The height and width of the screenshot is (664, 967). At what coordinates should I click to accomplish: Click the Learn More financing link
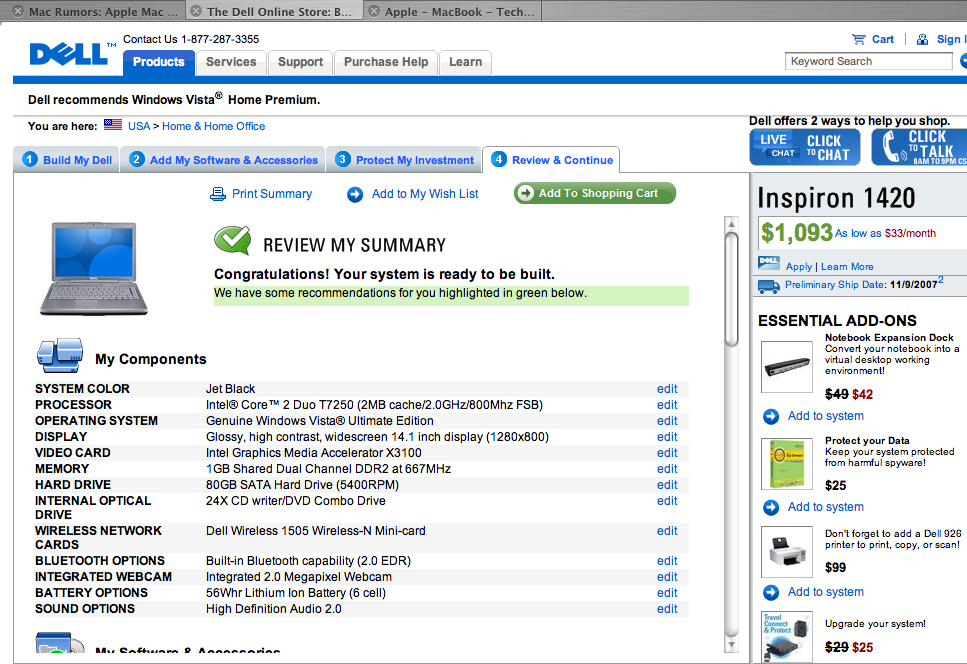847,267
